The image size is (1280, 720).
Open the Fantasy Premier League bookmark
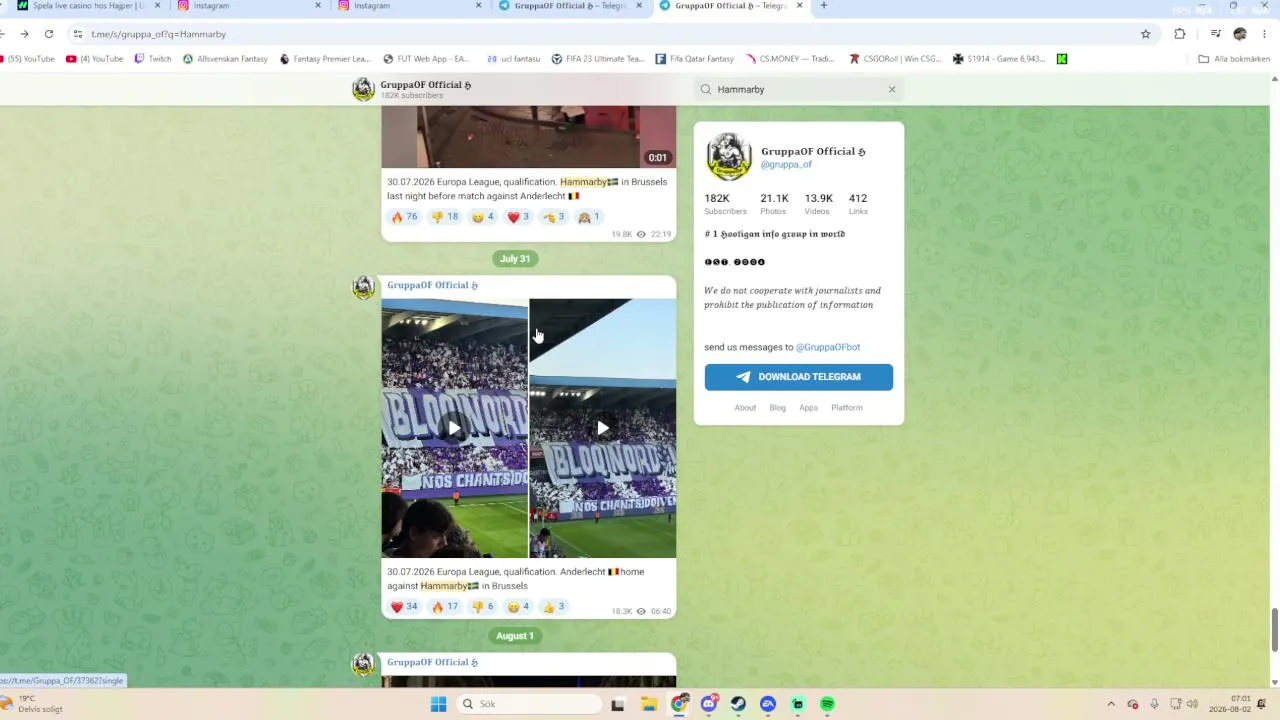coord(325,59)
